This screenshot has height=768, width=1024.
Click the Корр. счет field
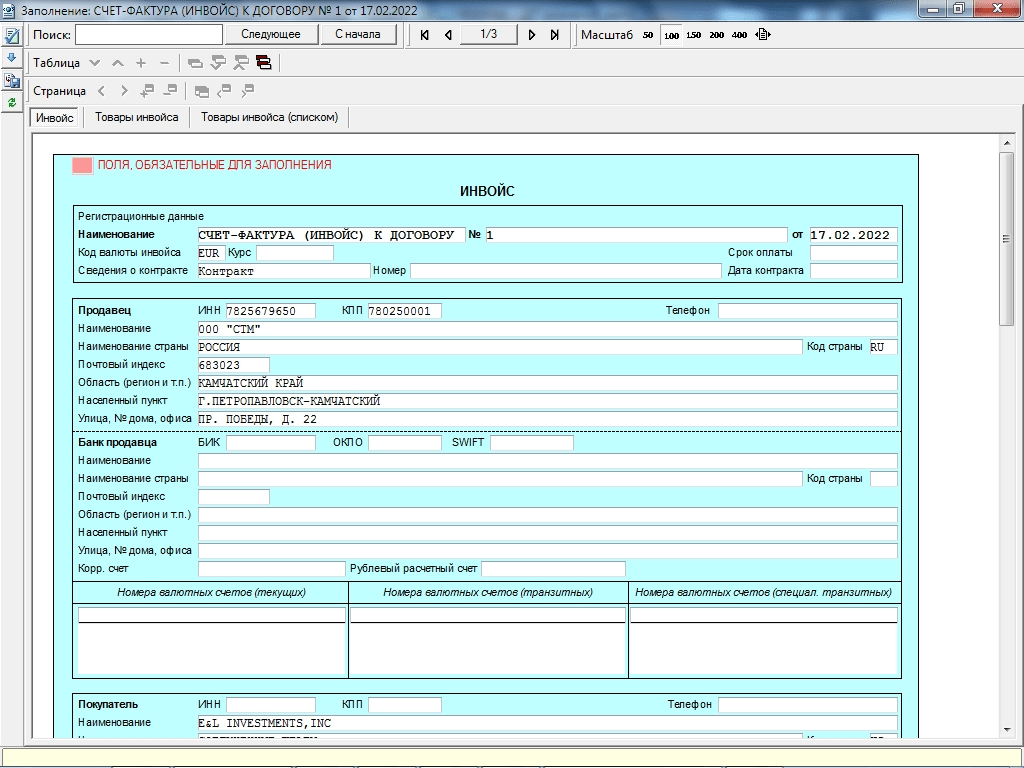[x=272, y=569]
